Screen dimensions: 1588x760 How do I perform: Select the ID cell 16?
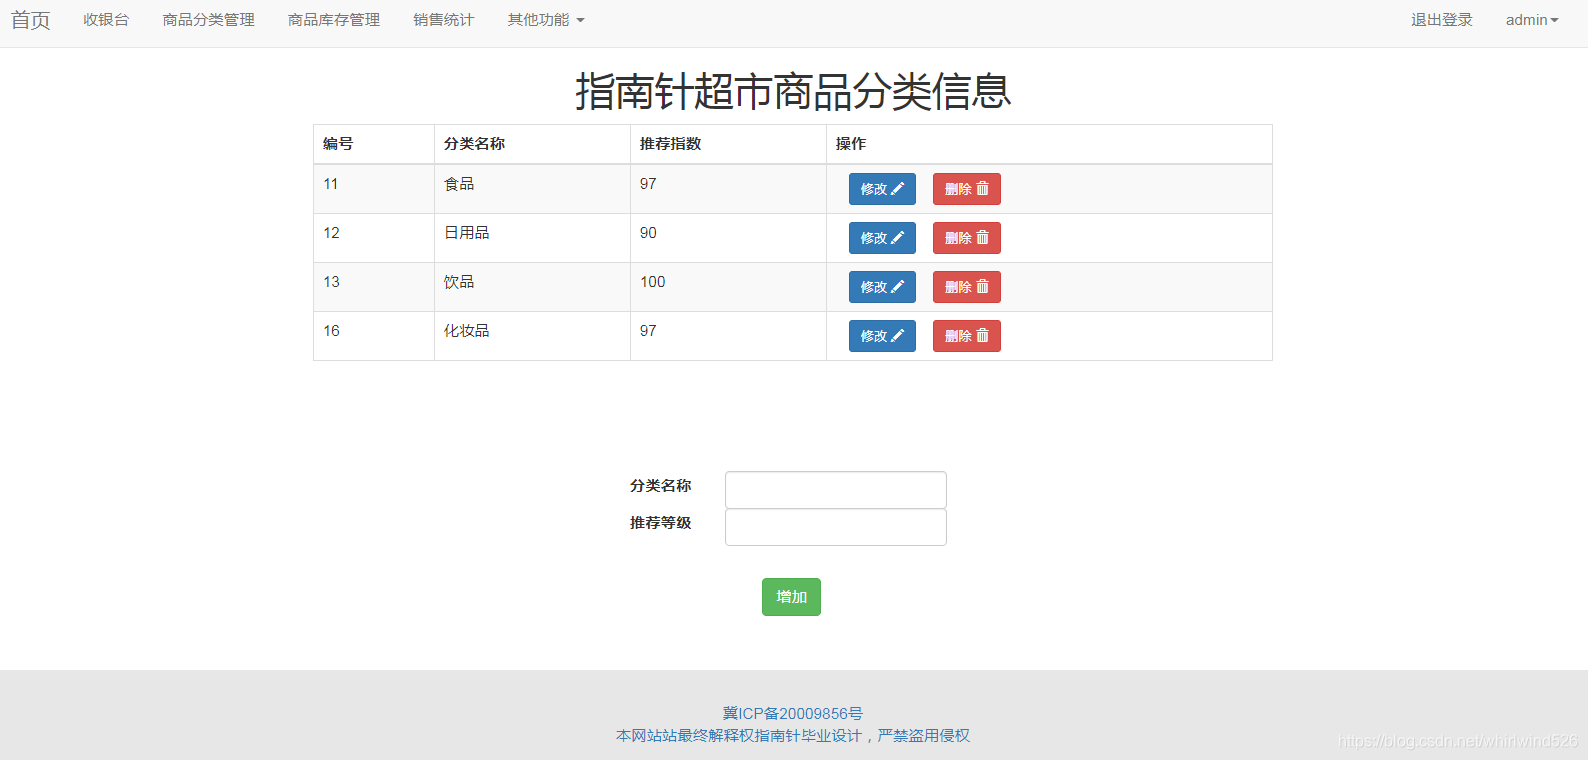tap(374, 336)
